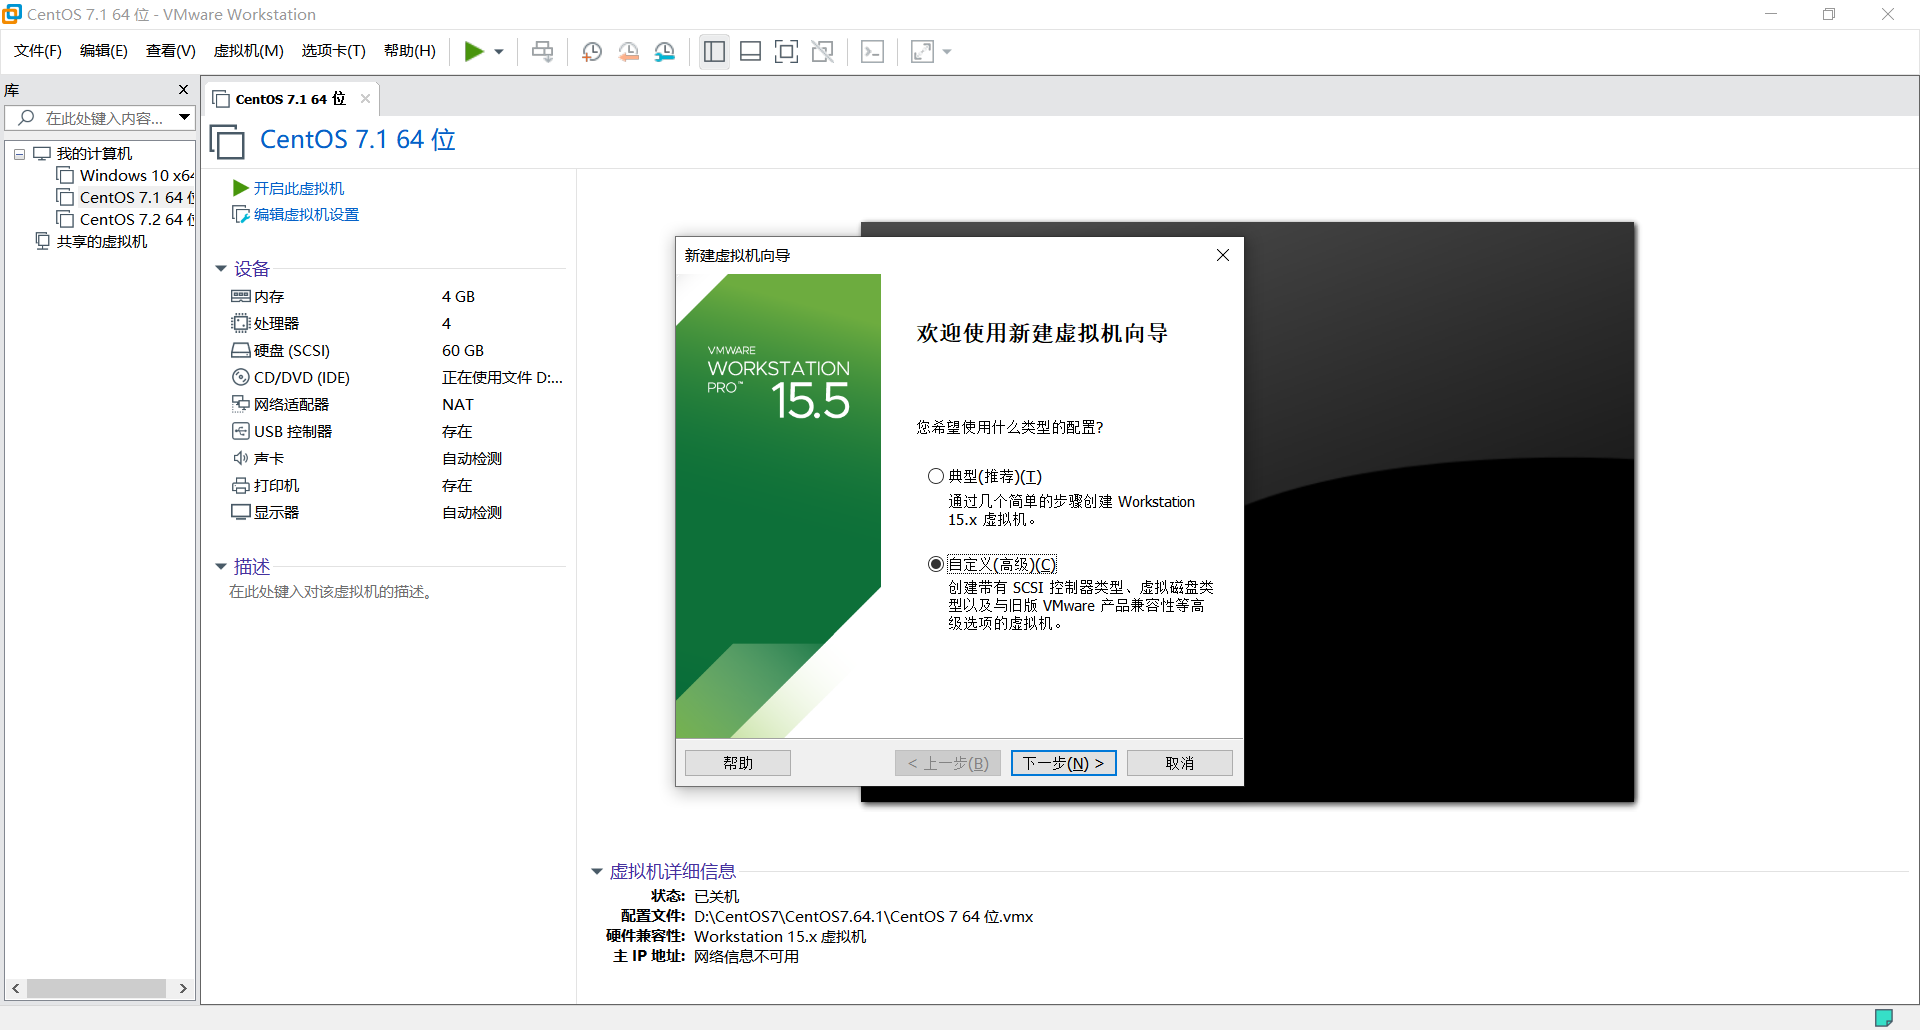Revert to snapshot toolbar icon
This screenshot has width=1920, height=1030.
click(629, 52)
